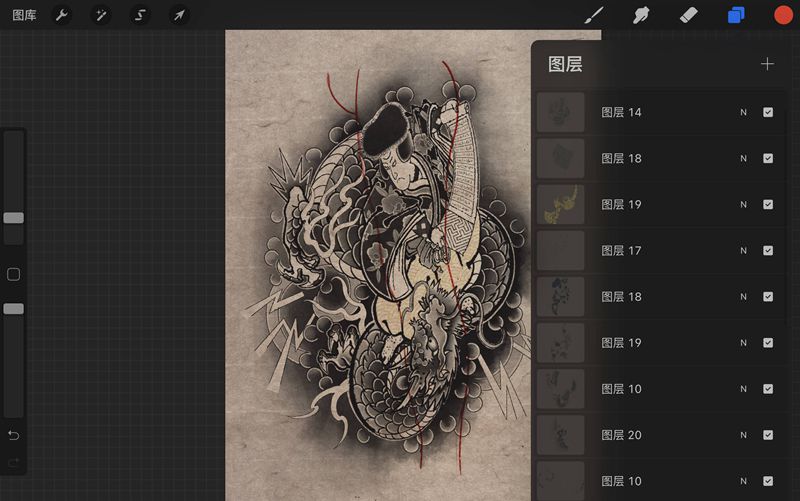Select the 图层 14 layer name

tap(621, 113)
